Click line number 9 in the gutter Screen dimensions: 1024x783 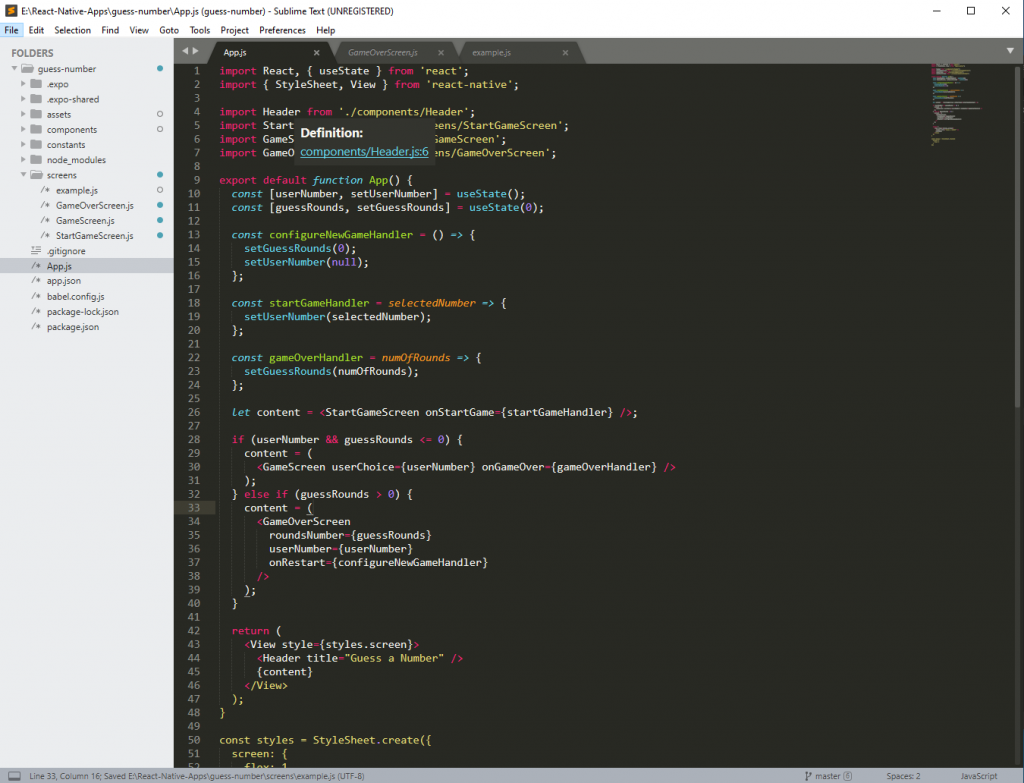coord(197,180)
